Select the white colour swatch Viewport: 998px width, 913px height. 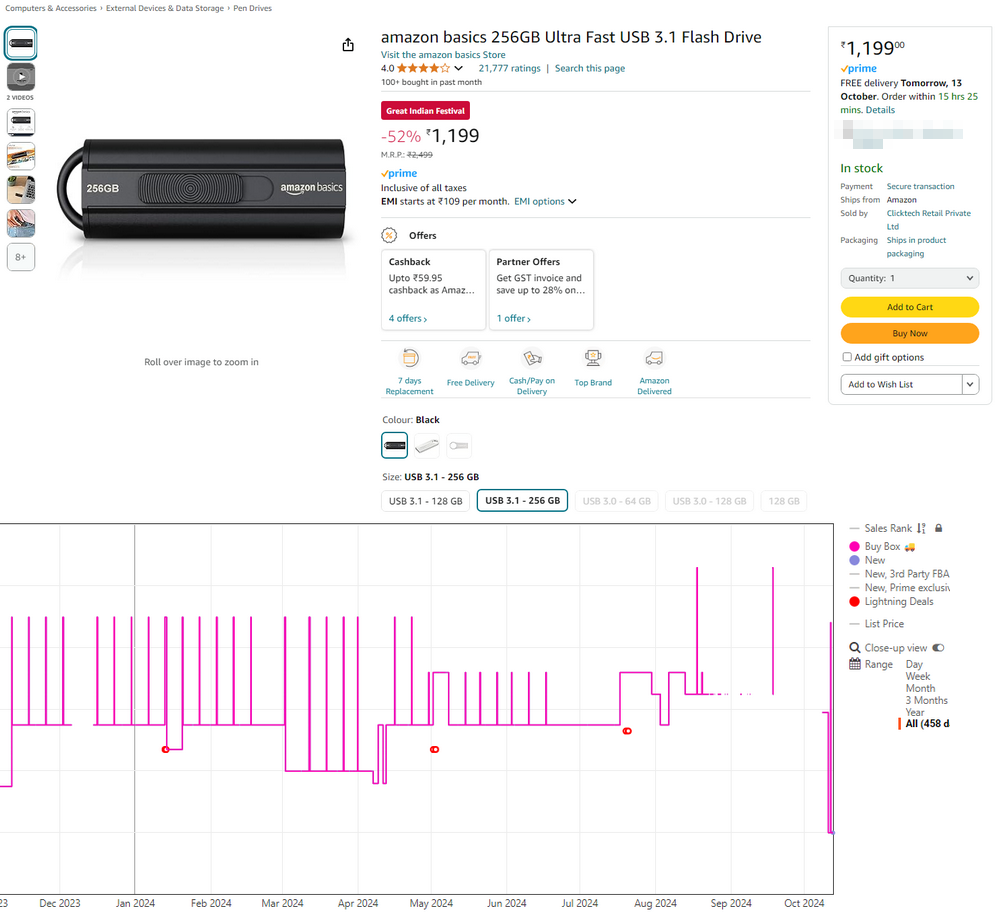click(459, 445)
